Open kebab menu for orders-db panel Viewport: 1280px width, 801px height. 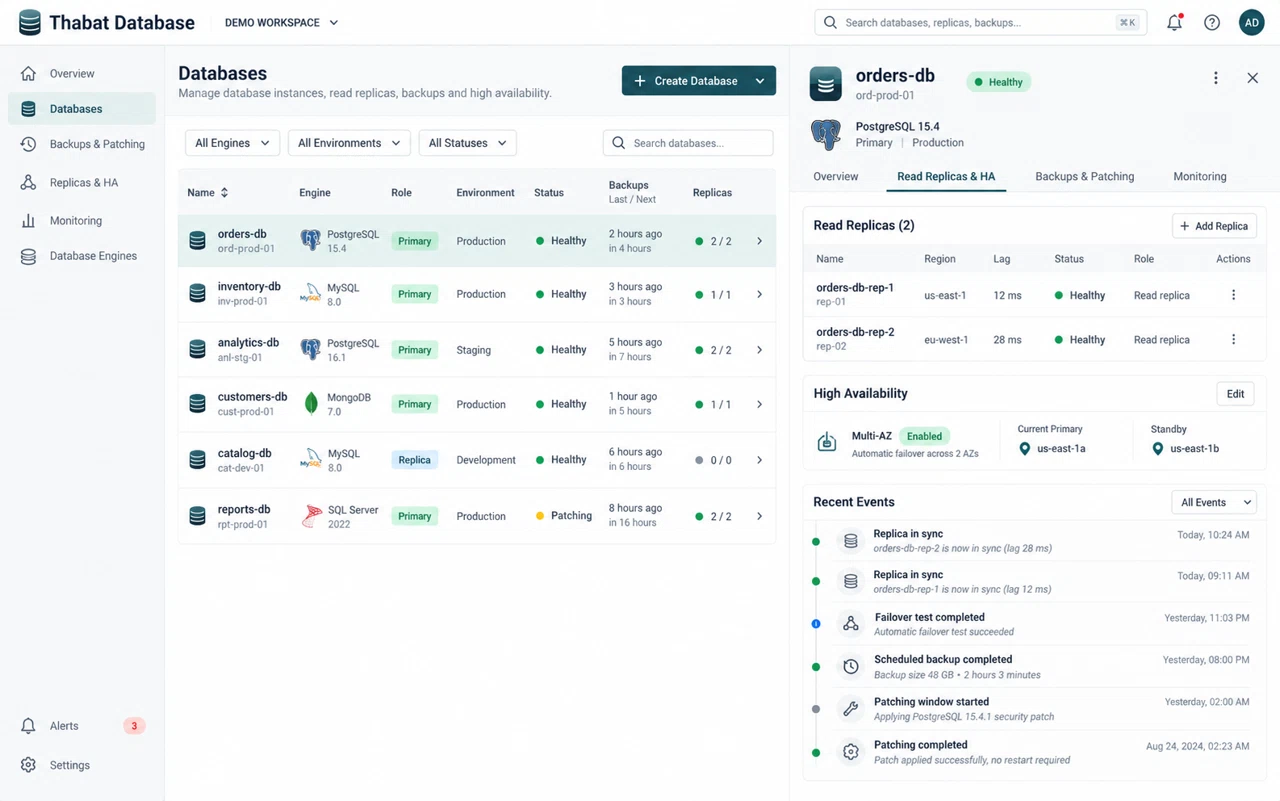coord(1216,78)
